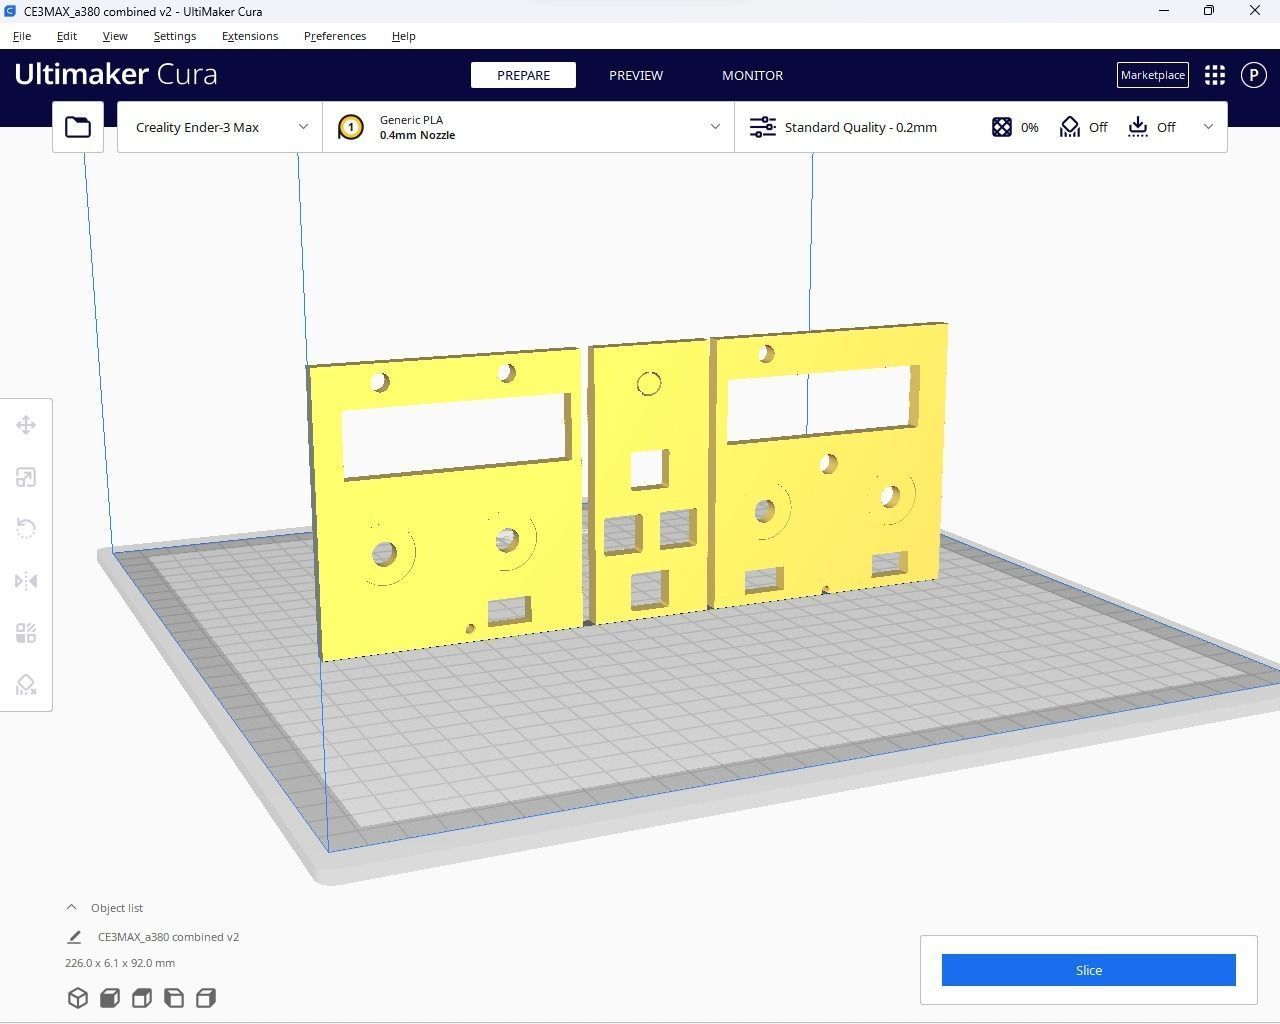Screen dimensions: 1280x1024
Task: Click the infill 0% setting indicator
Action: (x=1015, y=127)
